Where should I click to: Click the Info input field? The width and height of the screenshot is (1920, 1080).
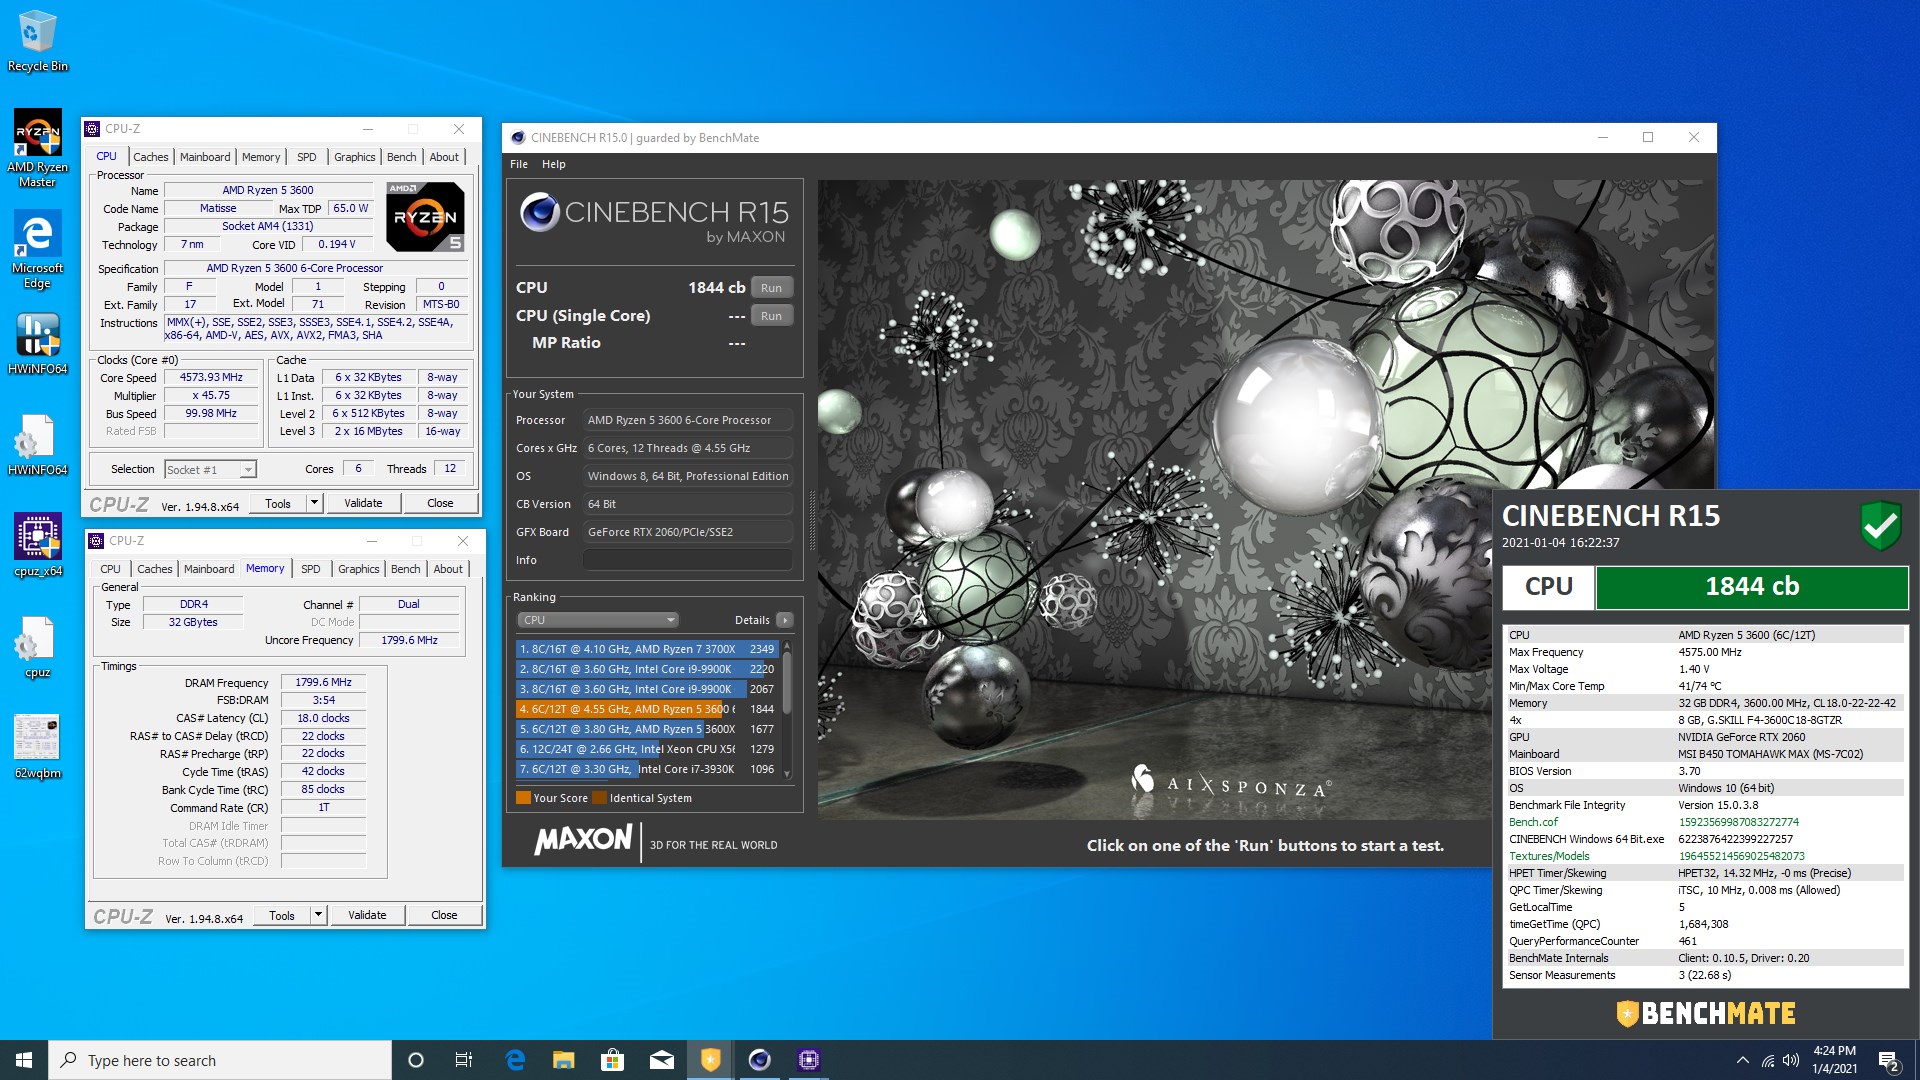click(x=687, y=560)
